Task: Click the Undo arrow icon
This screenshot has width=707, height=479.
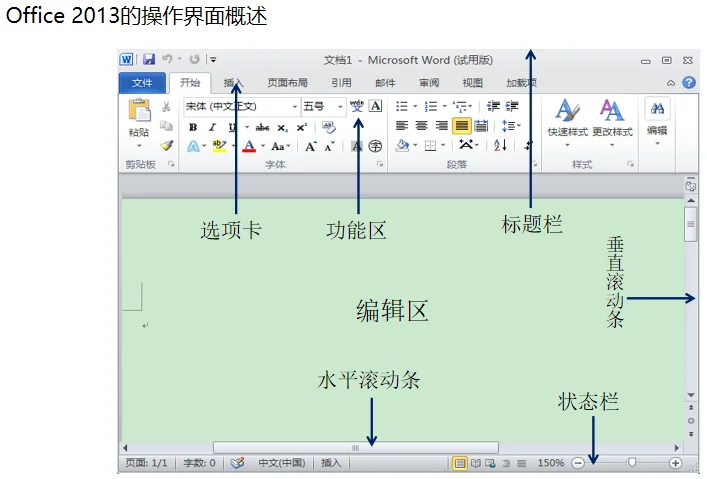Action: coord(167,59)
